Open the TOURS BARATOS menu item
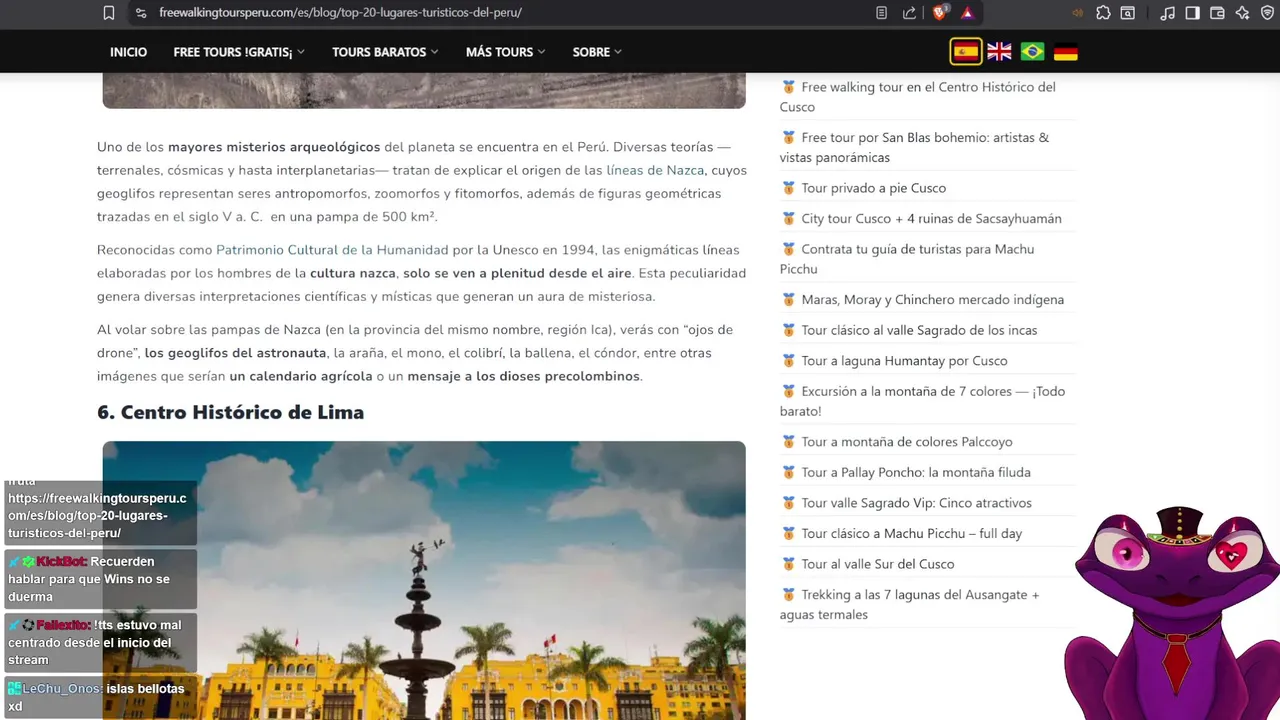Image resolution: width=1280 pixels, height=720 pixels. pos(379,52)
